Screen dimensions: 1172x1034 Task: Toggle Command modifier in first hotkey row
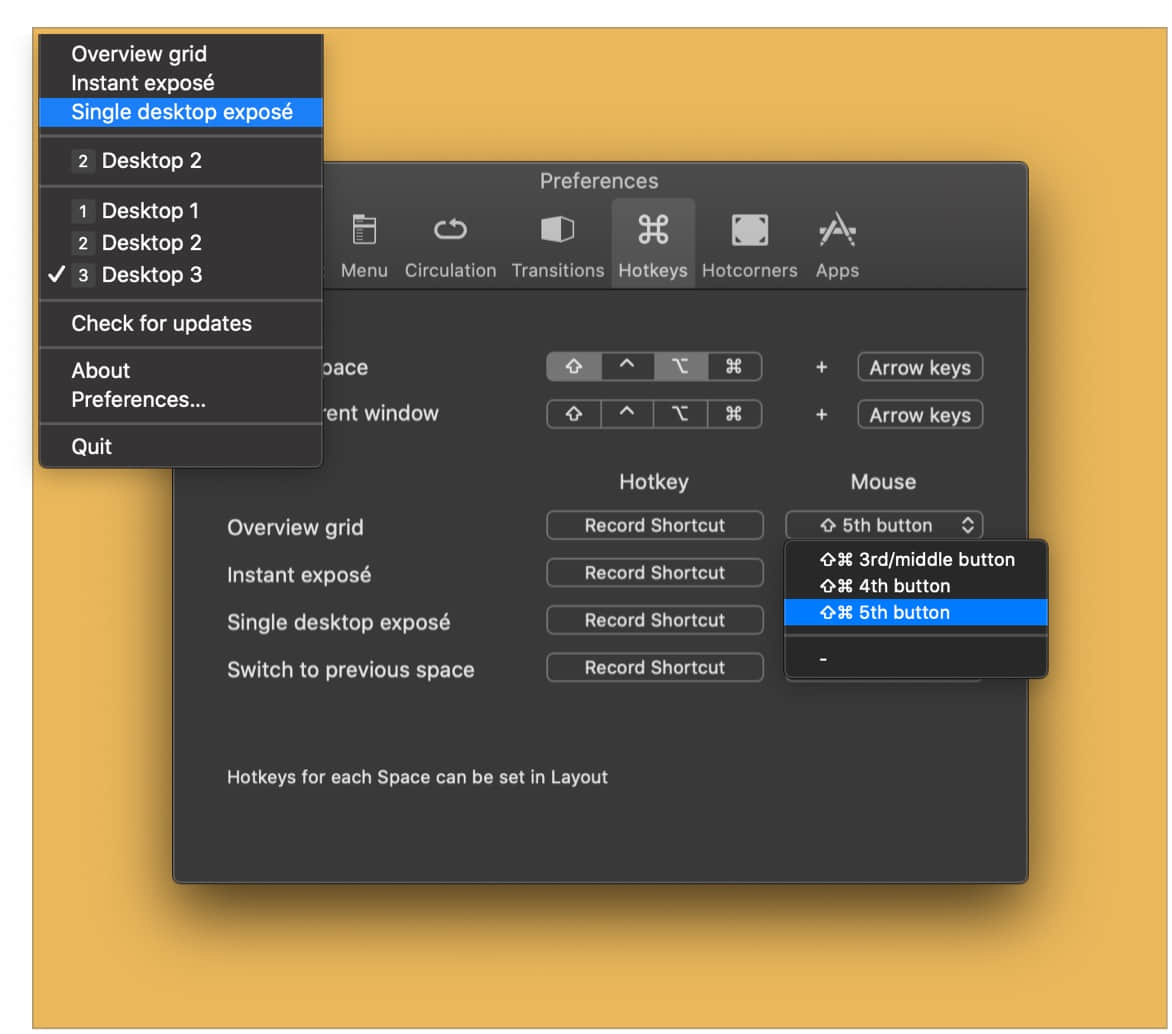point(734,367)
